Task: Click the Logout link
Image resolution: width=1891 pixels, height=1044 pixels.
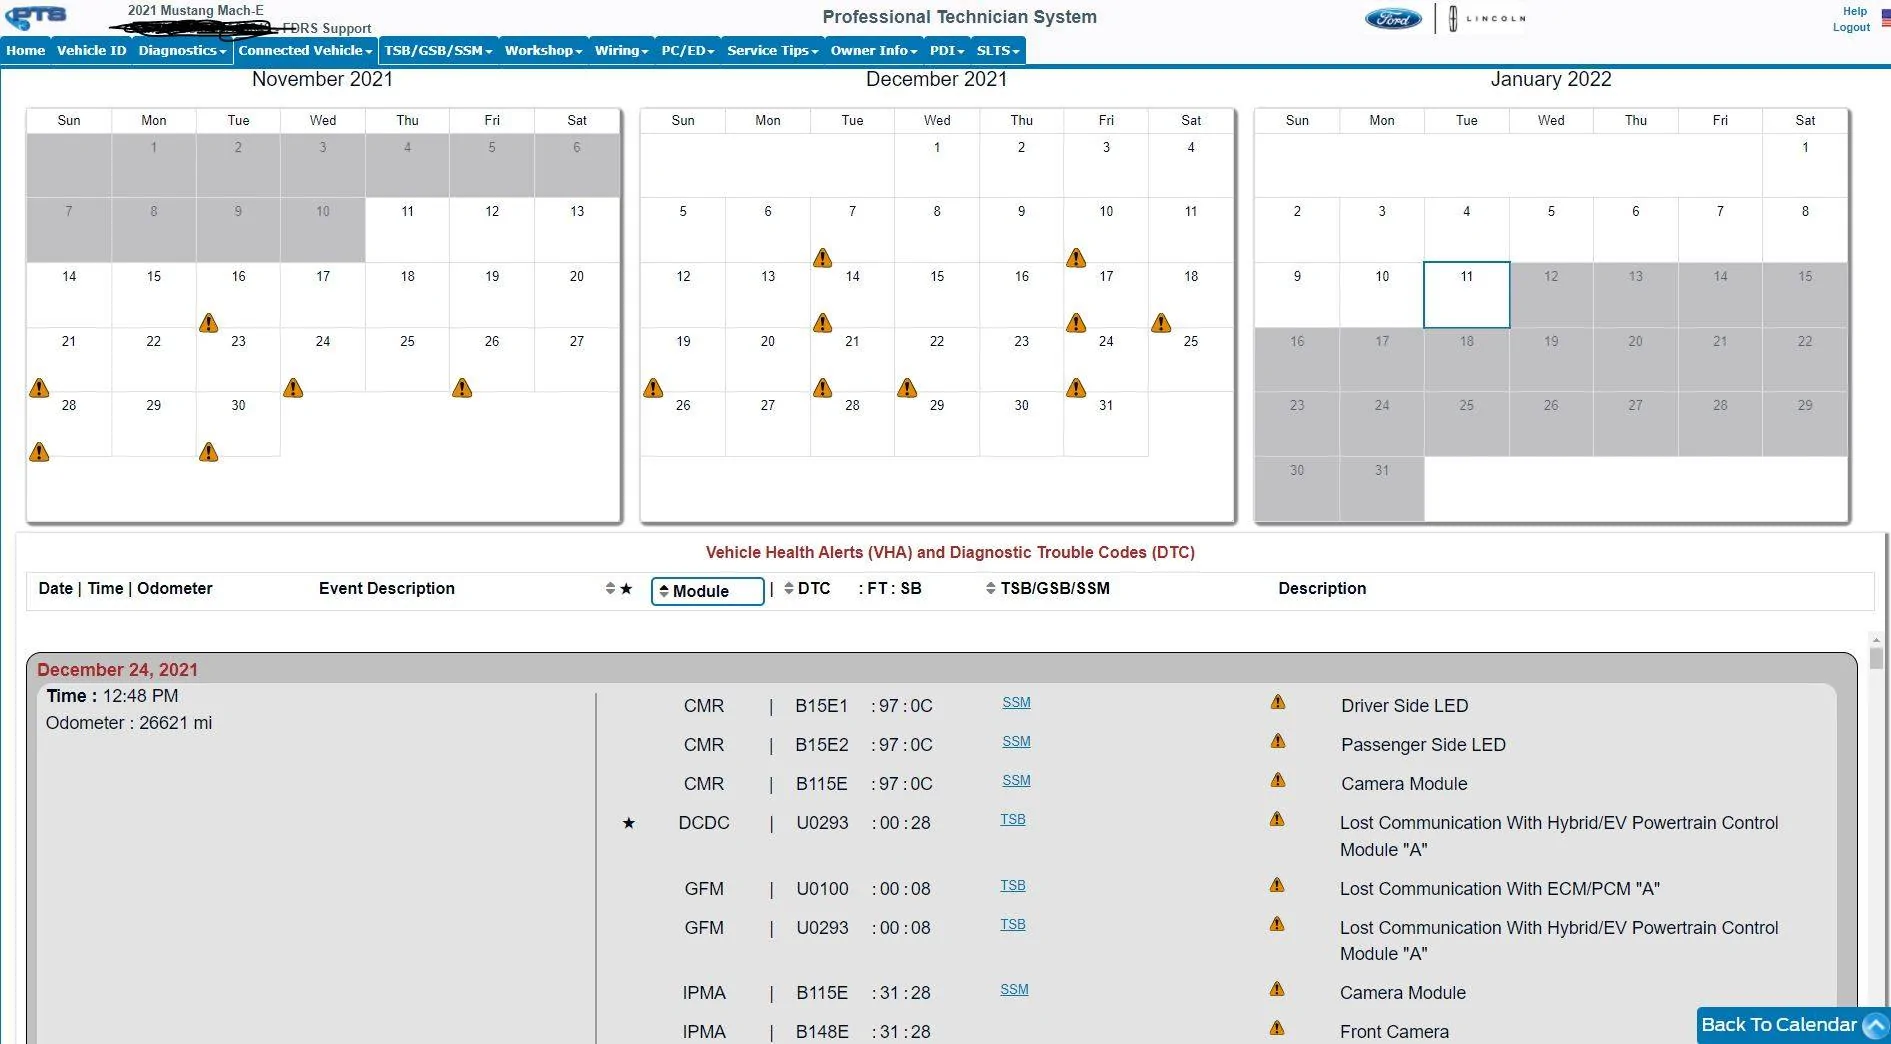Action: [1851, 27]
